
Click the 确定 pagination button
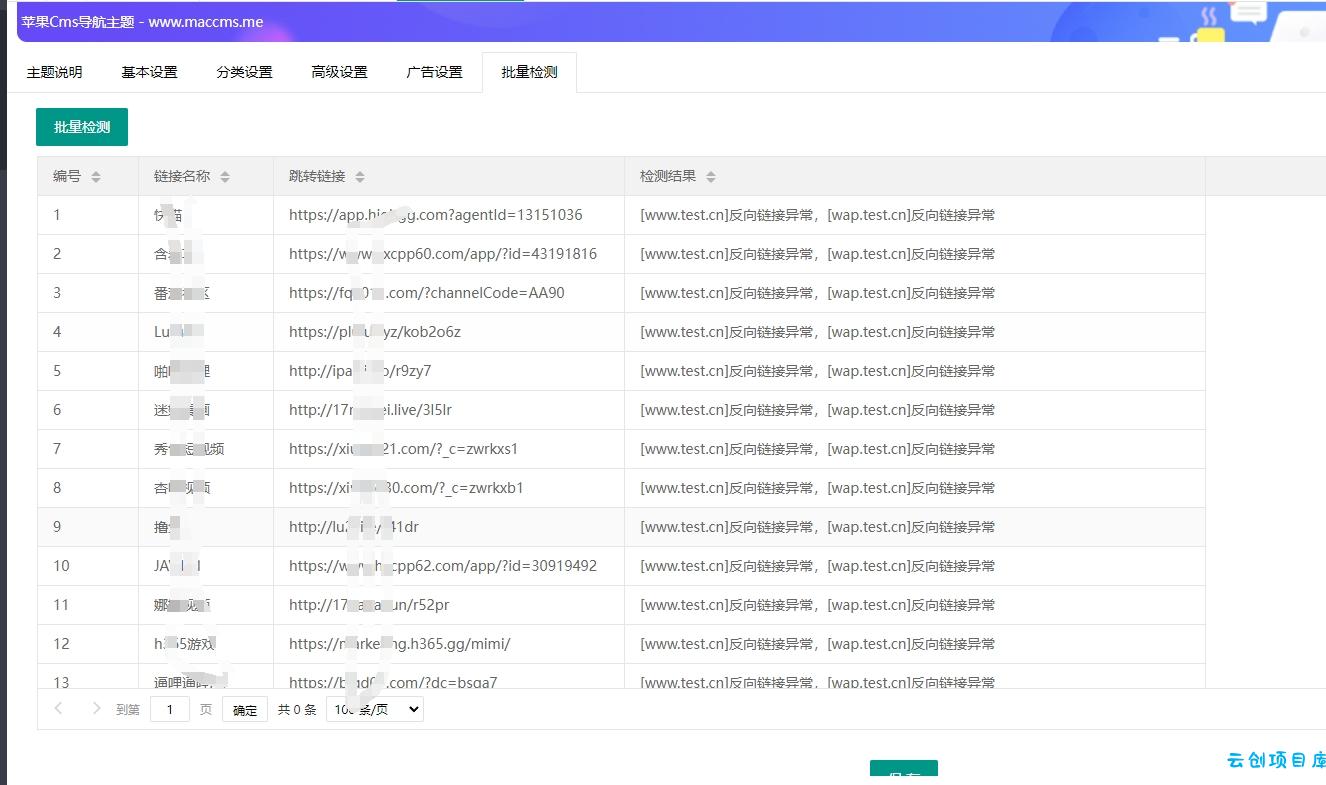pos(245,710)
